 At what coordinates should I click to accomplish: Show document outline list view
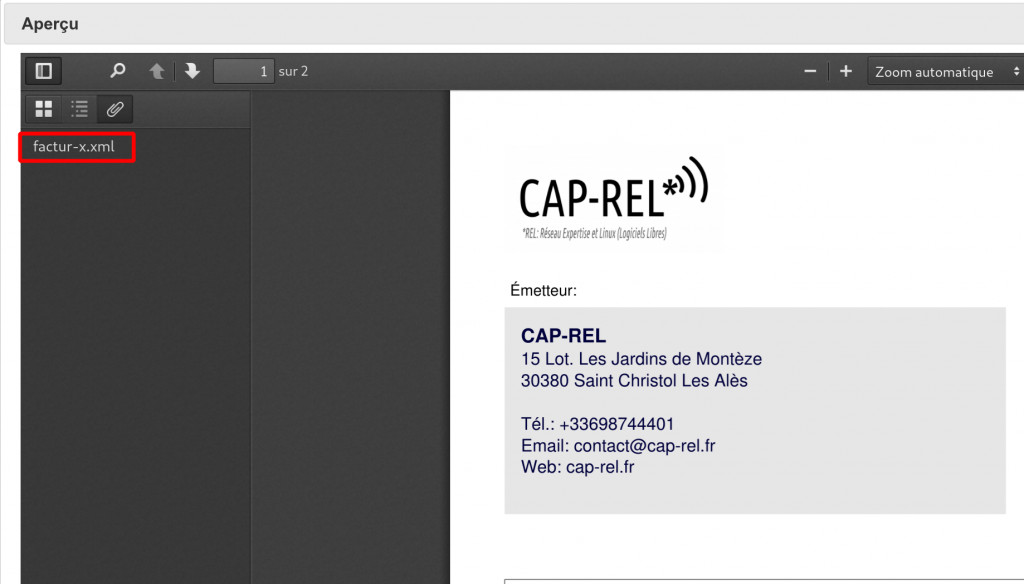click(x=80, y=109)
